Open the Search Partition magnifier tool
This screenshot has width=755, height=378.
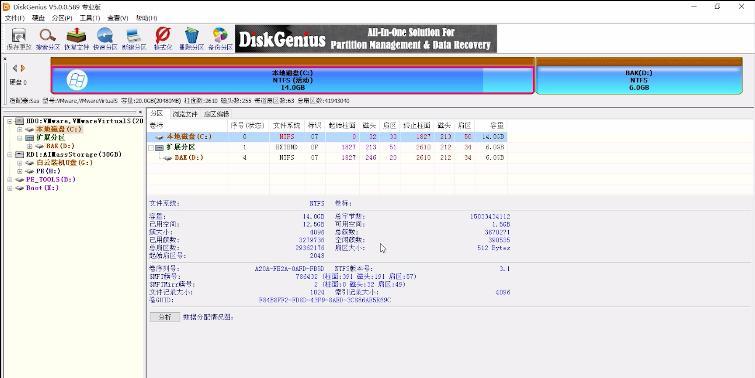[48, 39]
